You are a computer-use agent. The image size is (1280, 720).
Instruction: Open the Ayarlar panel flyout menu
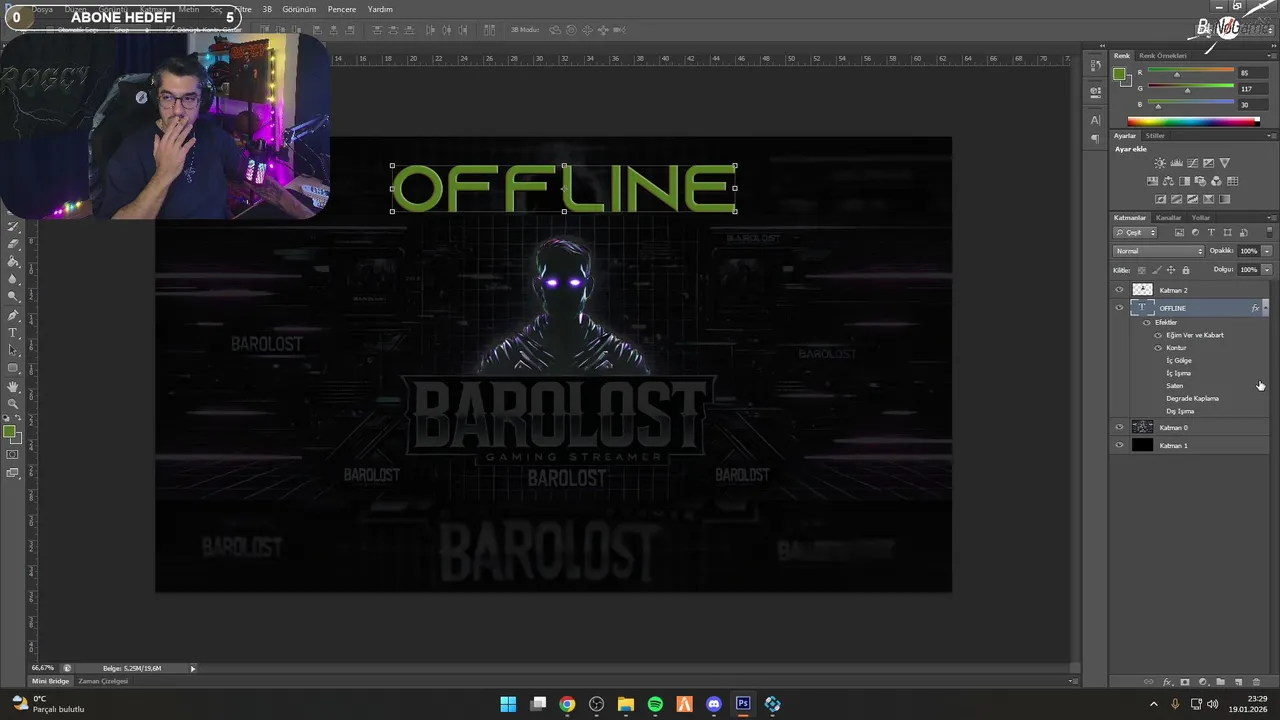click(1270, 136)
